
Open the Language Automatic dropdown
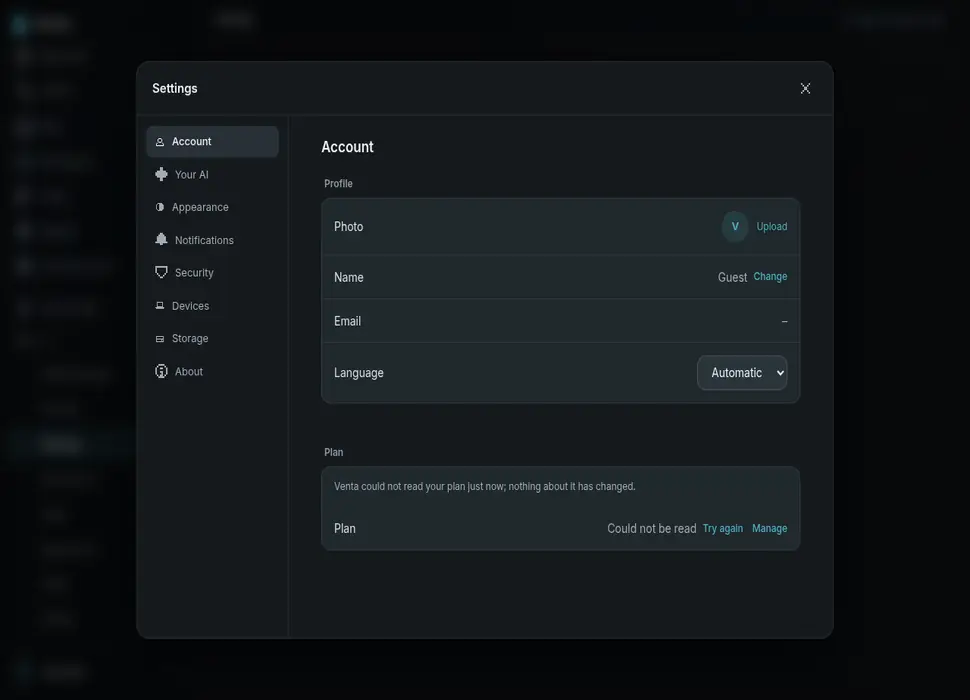point(742,373)
